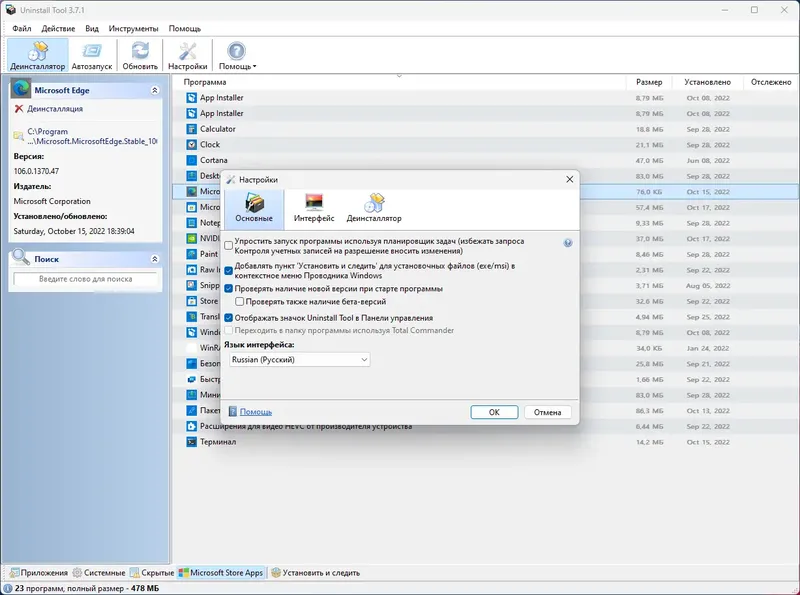
Task: Select the NVIDIA app icon in list
Action: (191, 238)
